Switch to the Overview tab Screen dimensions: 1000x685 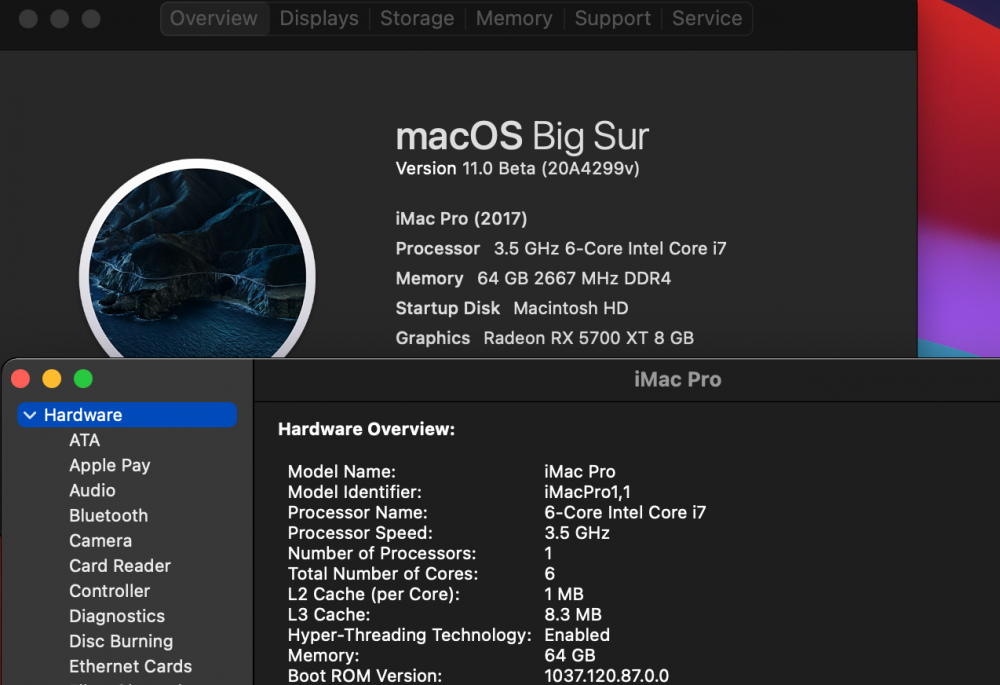(x=214, y=18)
